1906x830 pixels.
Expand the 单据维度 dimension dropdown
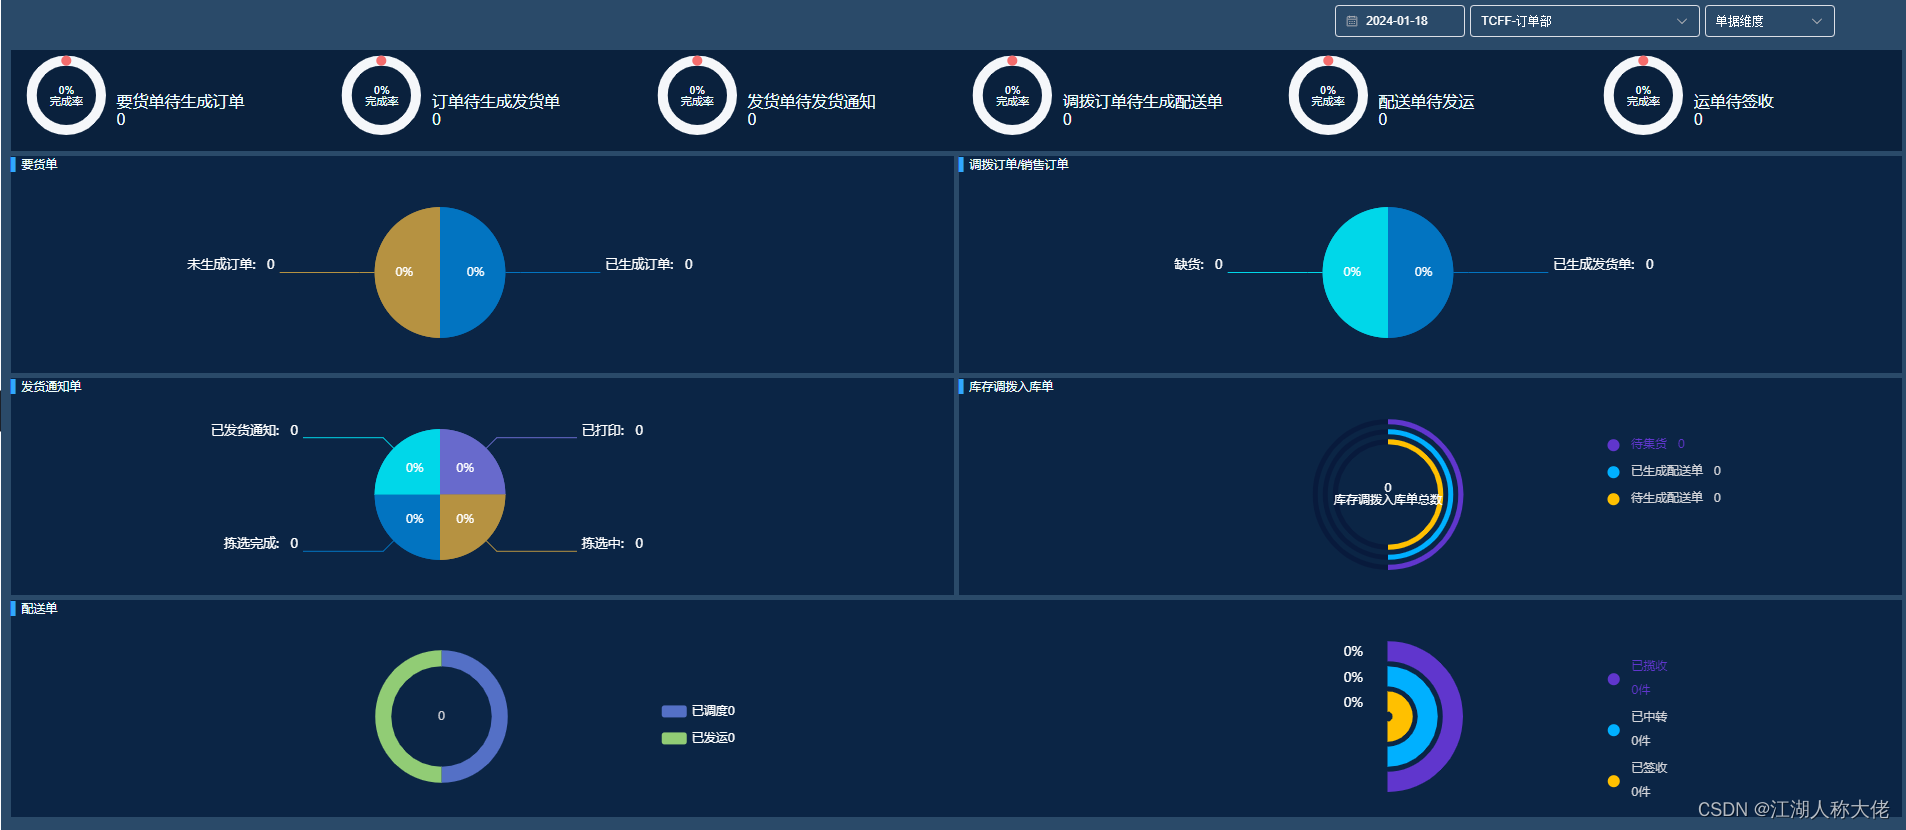tap(1769, 21)
